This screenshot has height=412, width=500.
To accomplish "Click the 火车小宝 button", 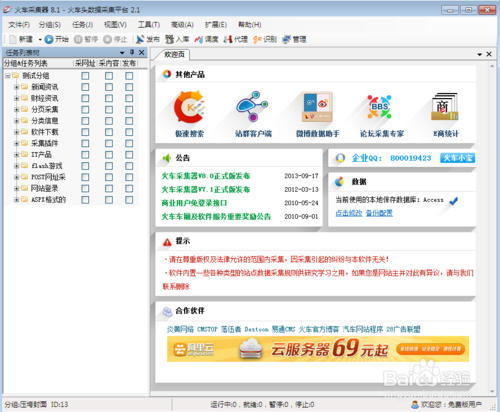I will [458, 158].
